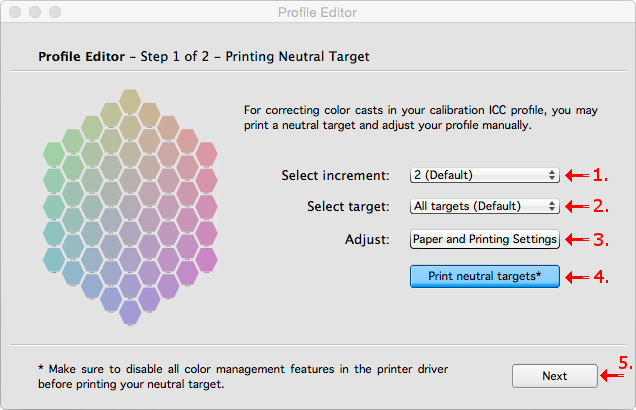Screen dimensions: 636x410
Task: Click the topmost tan hexagon in target
Action: [129, 102]
